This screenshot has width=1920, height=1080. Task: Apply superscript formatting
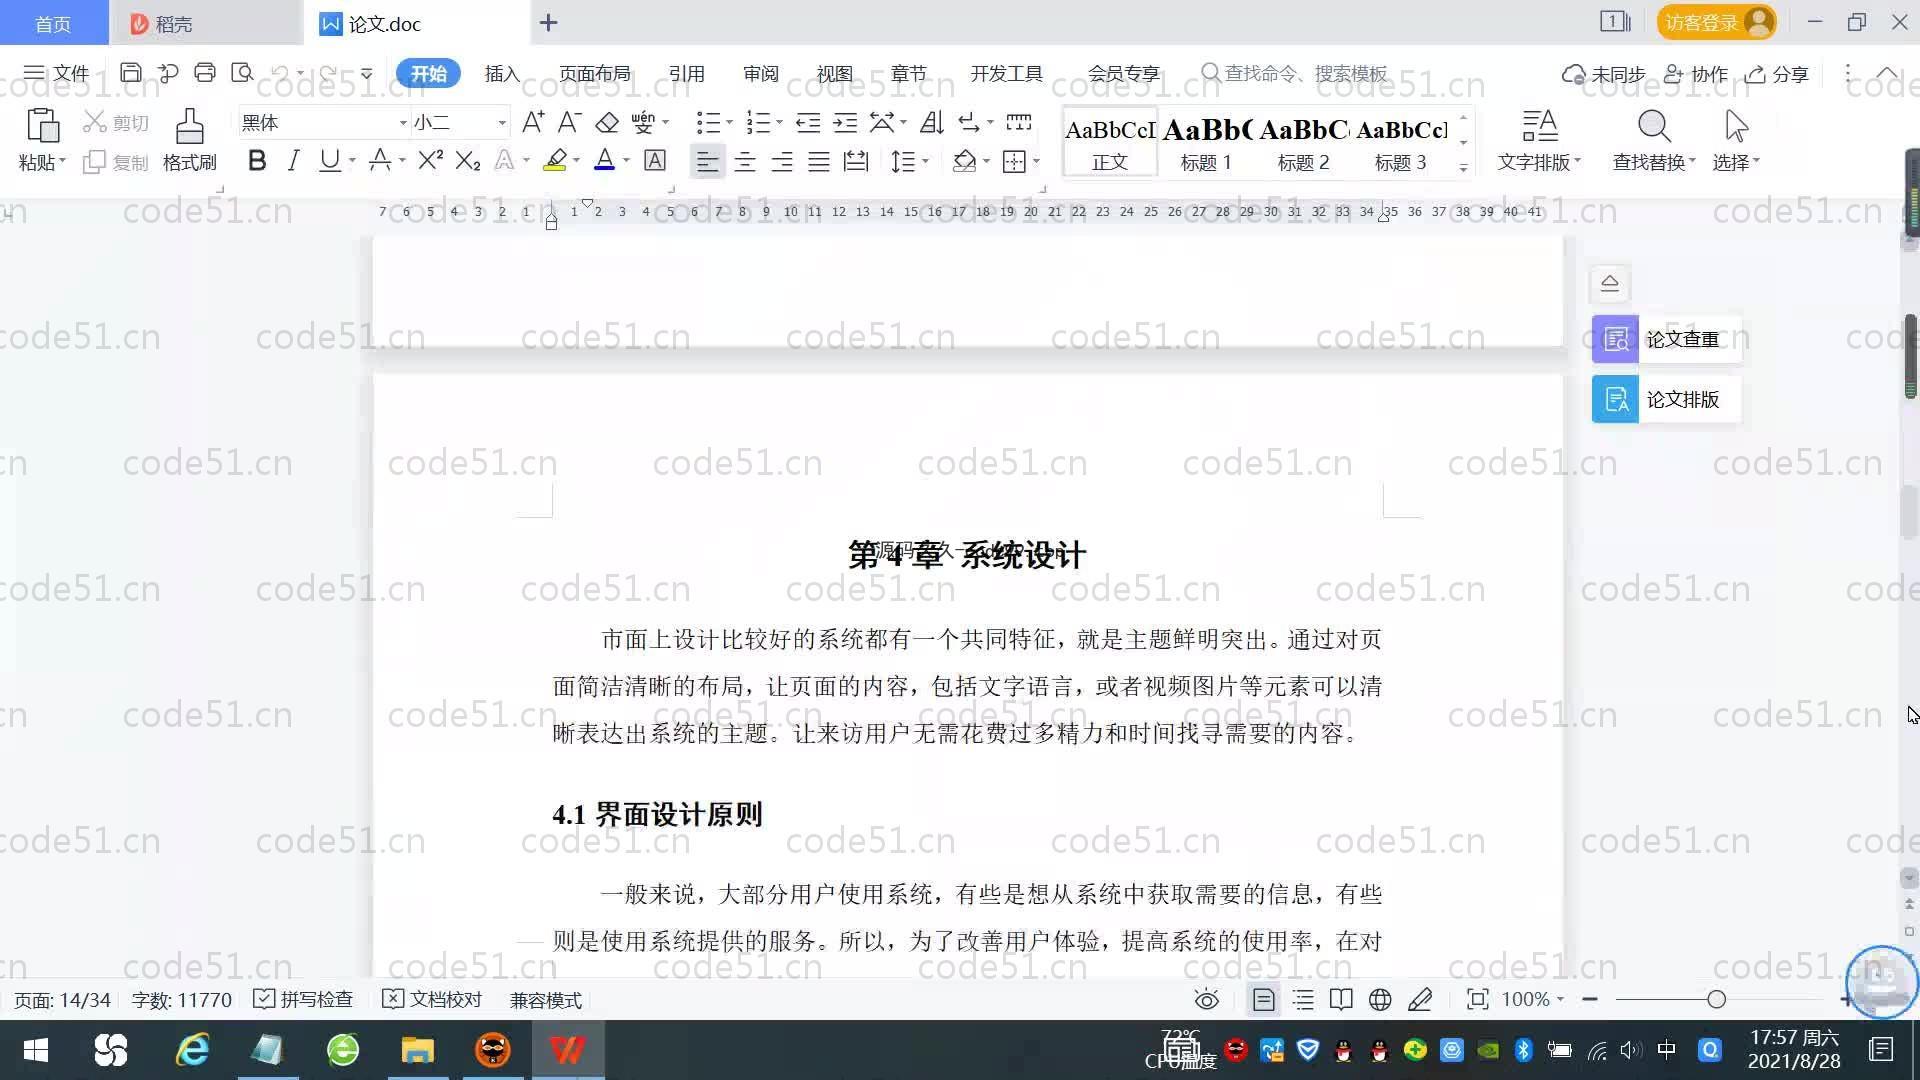coord(430,161)
